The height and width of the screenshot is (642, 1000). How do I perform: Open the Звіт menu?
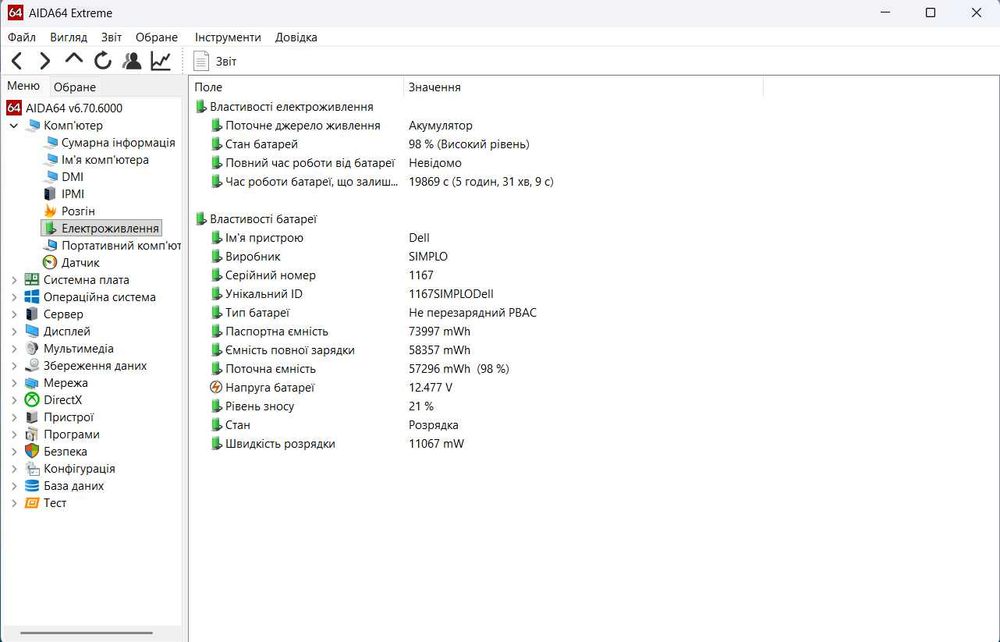coord(111,37)
